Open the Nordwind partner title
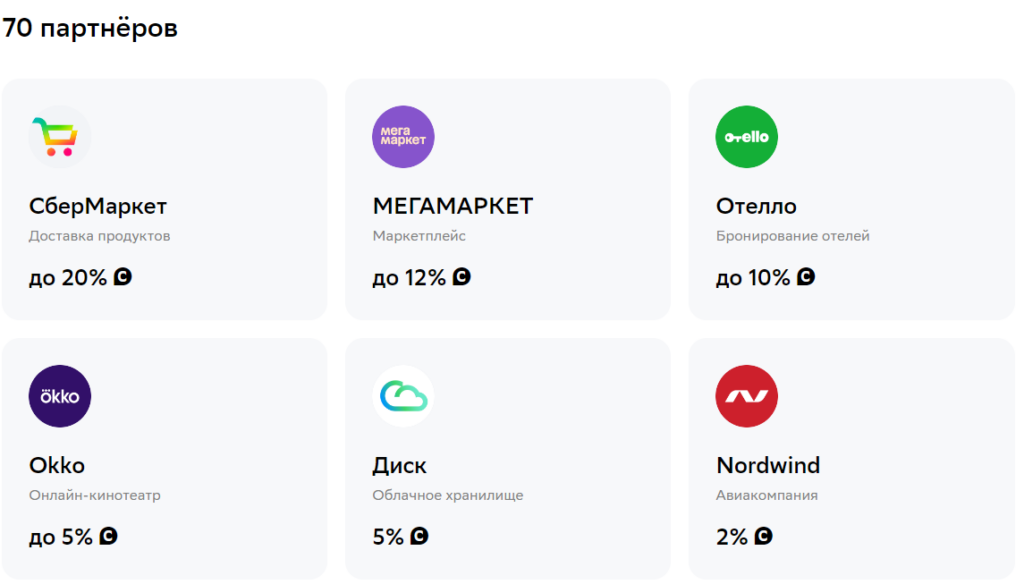 coord(768,466)
